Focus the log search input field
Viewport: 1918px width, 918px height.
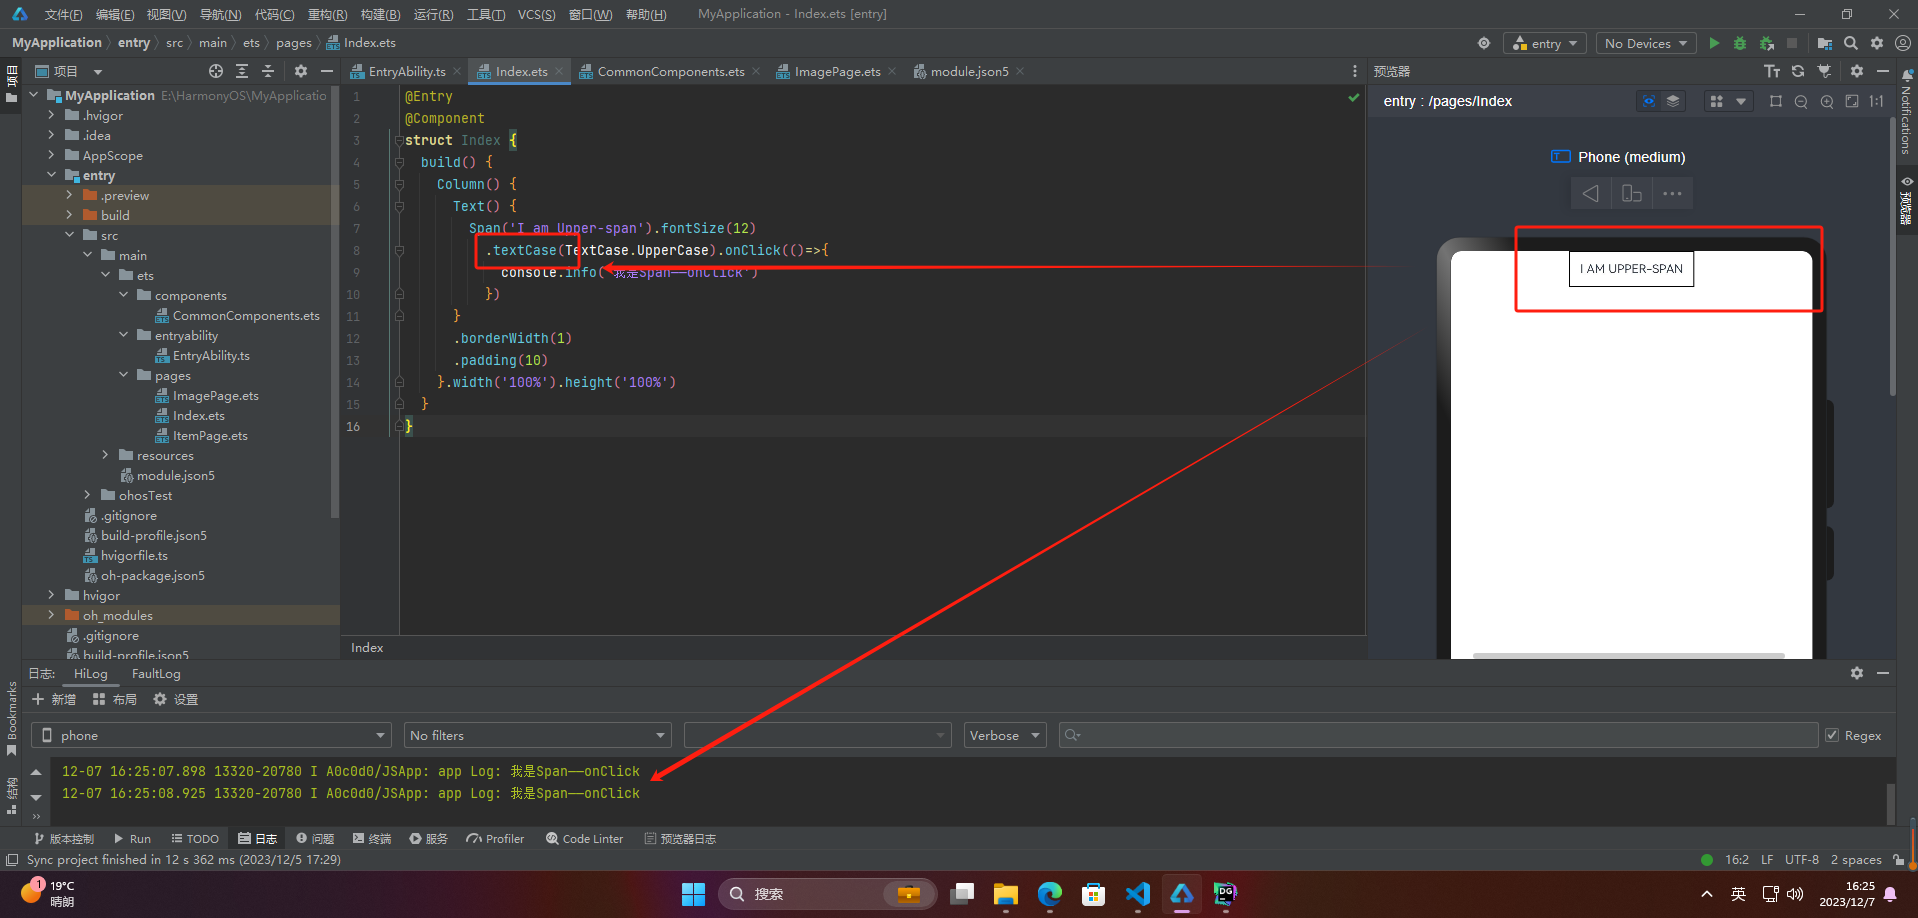[x=1438, y=735]
